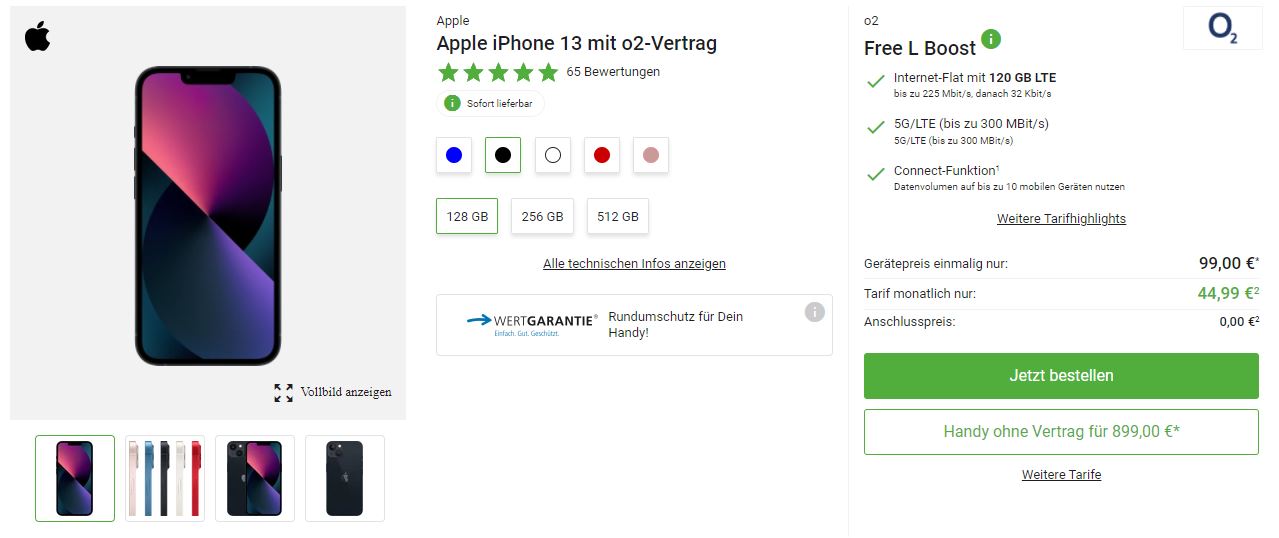Click the Wertgarantie info icon
The image size is (1279, 538).
click(x=815, y=312)
